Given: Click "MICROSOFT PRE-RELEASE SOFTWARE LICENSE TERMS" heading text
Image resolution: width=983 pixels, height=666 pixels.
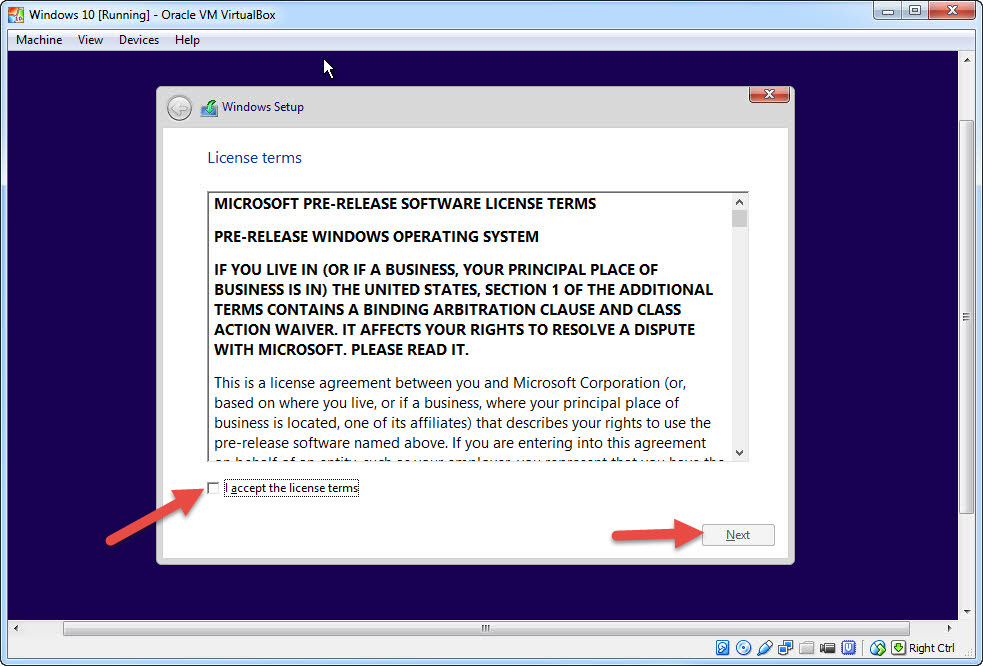Looking at the screenshot, I should (x=405, y=204).
